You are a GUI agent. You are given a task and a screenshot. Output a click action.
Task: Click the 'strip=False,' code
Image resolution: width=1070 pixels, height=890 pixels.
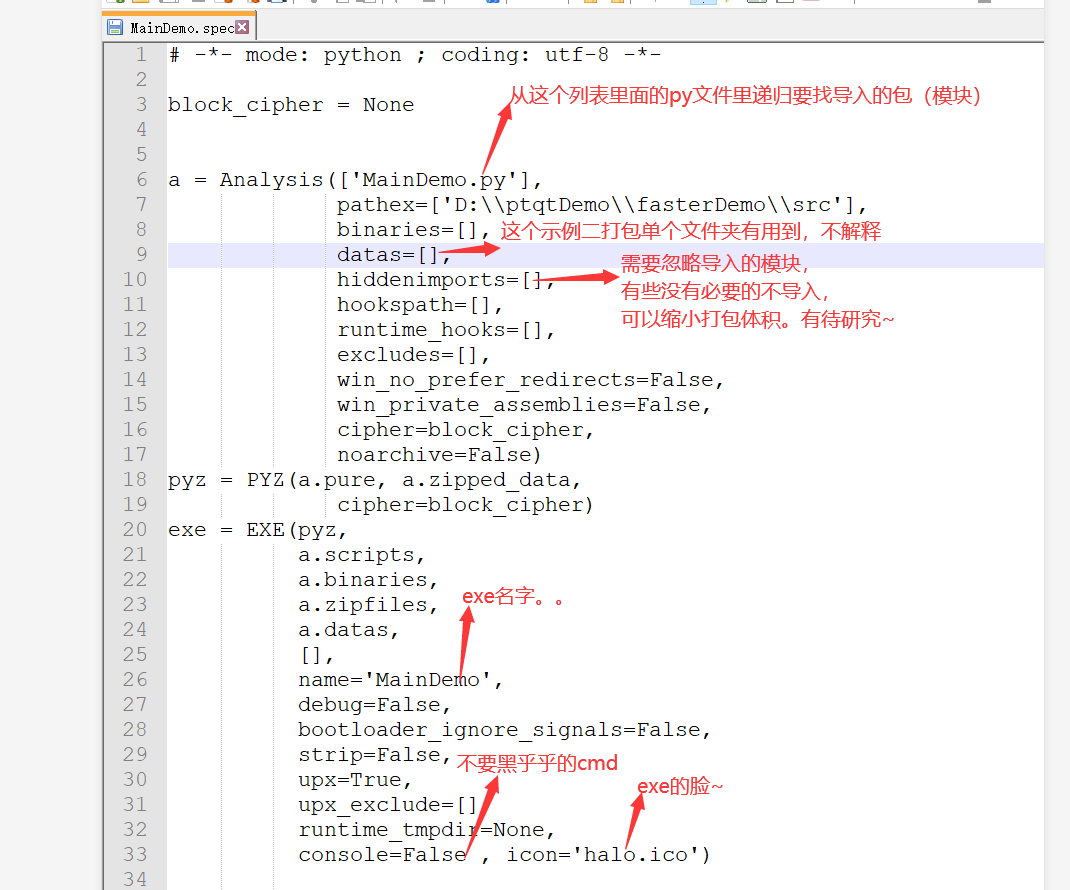(374, 756)
